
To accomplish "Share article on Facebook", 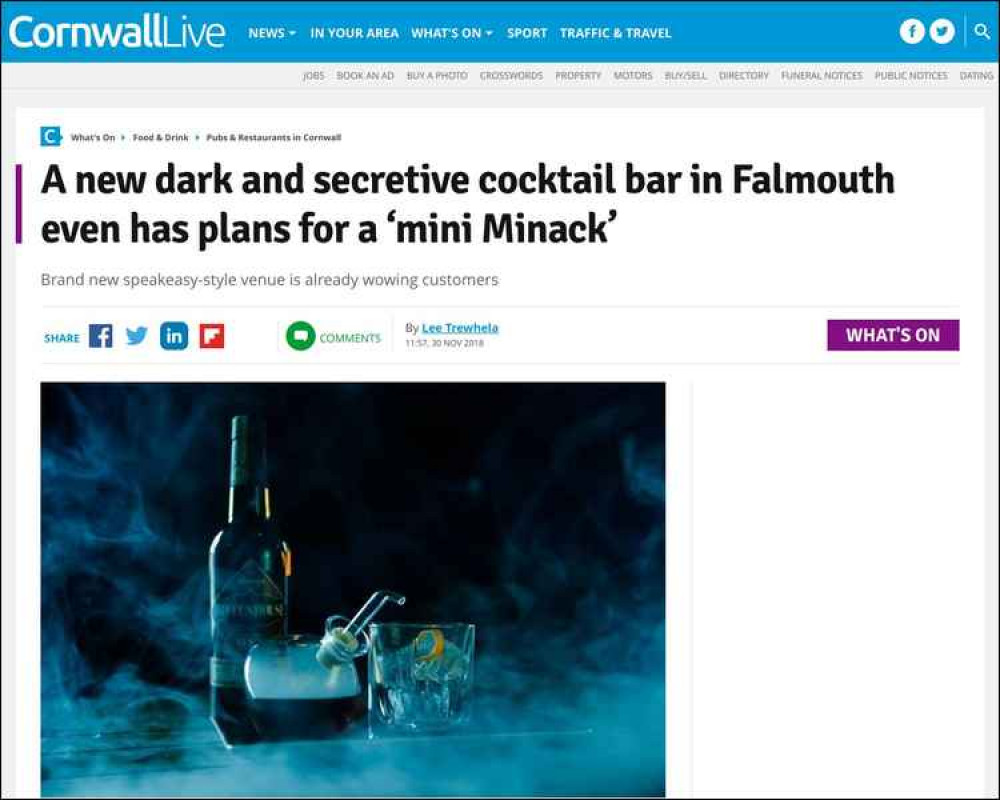I will (100, 336).
